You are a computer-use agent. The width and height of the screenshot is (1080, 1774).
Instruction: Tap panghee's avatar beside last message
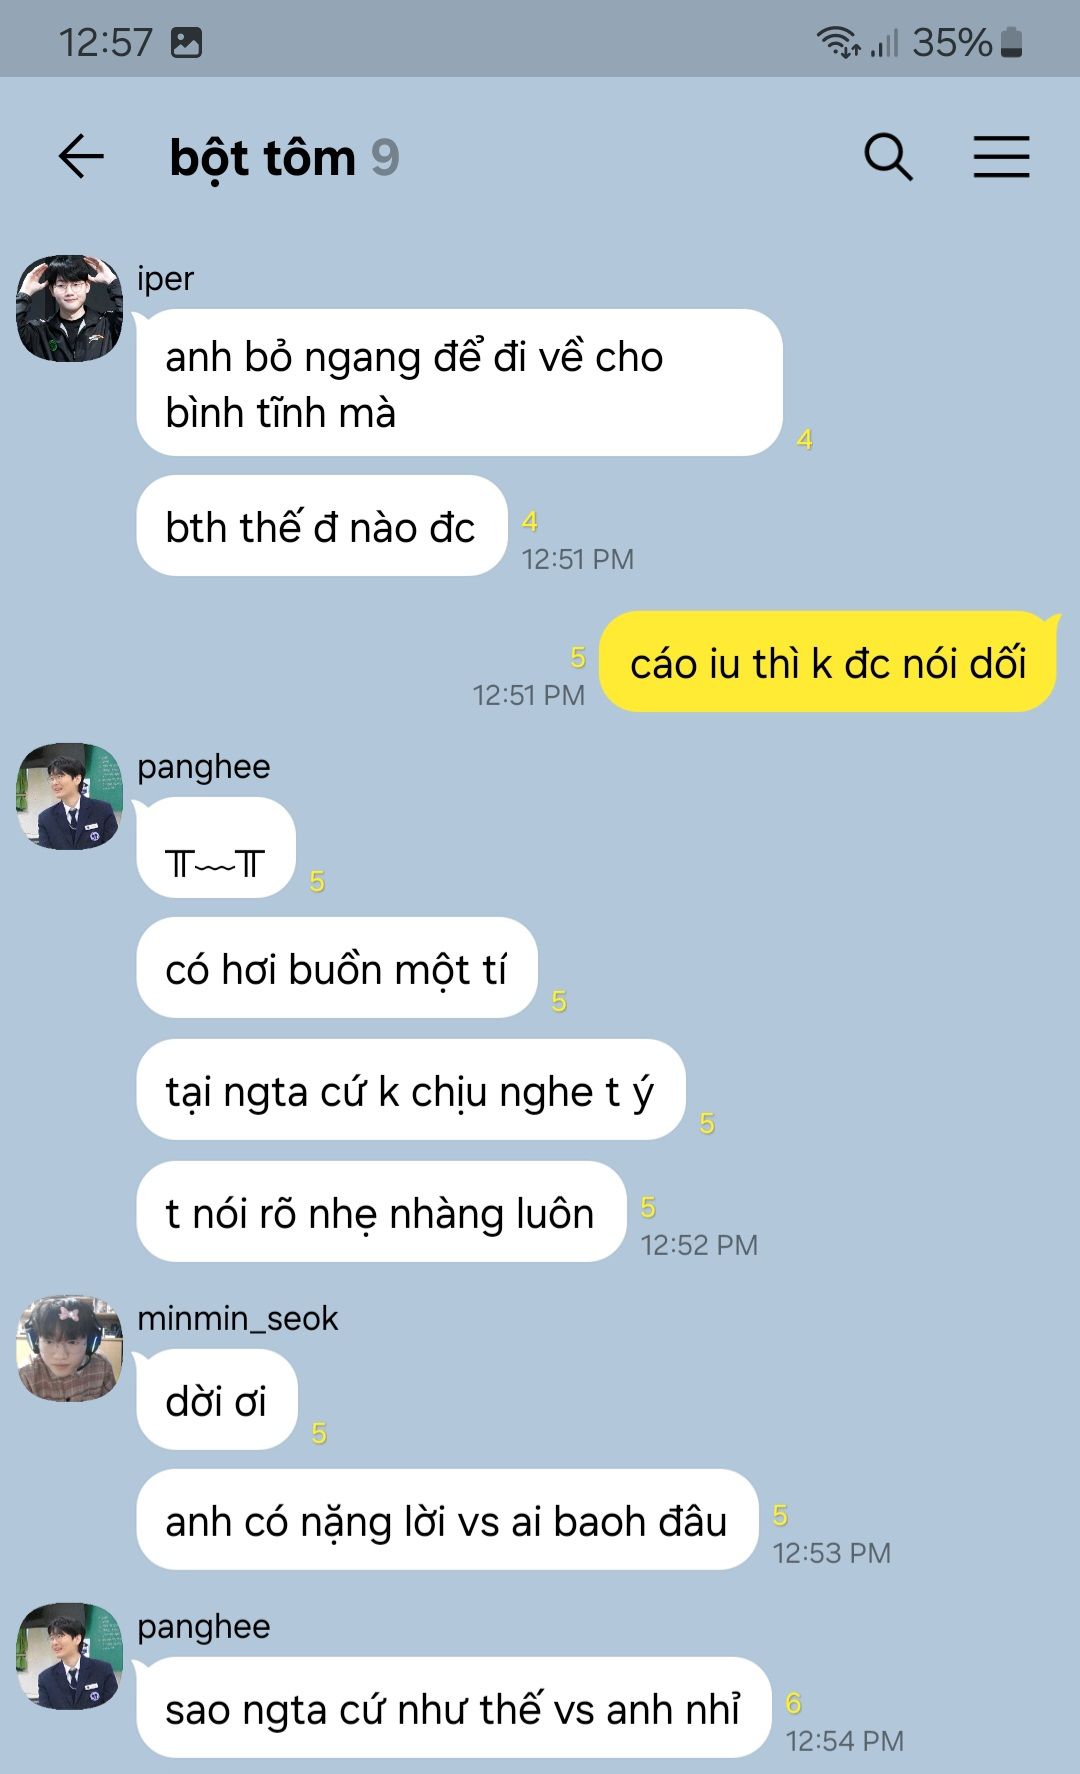(x=70, y=1656)
